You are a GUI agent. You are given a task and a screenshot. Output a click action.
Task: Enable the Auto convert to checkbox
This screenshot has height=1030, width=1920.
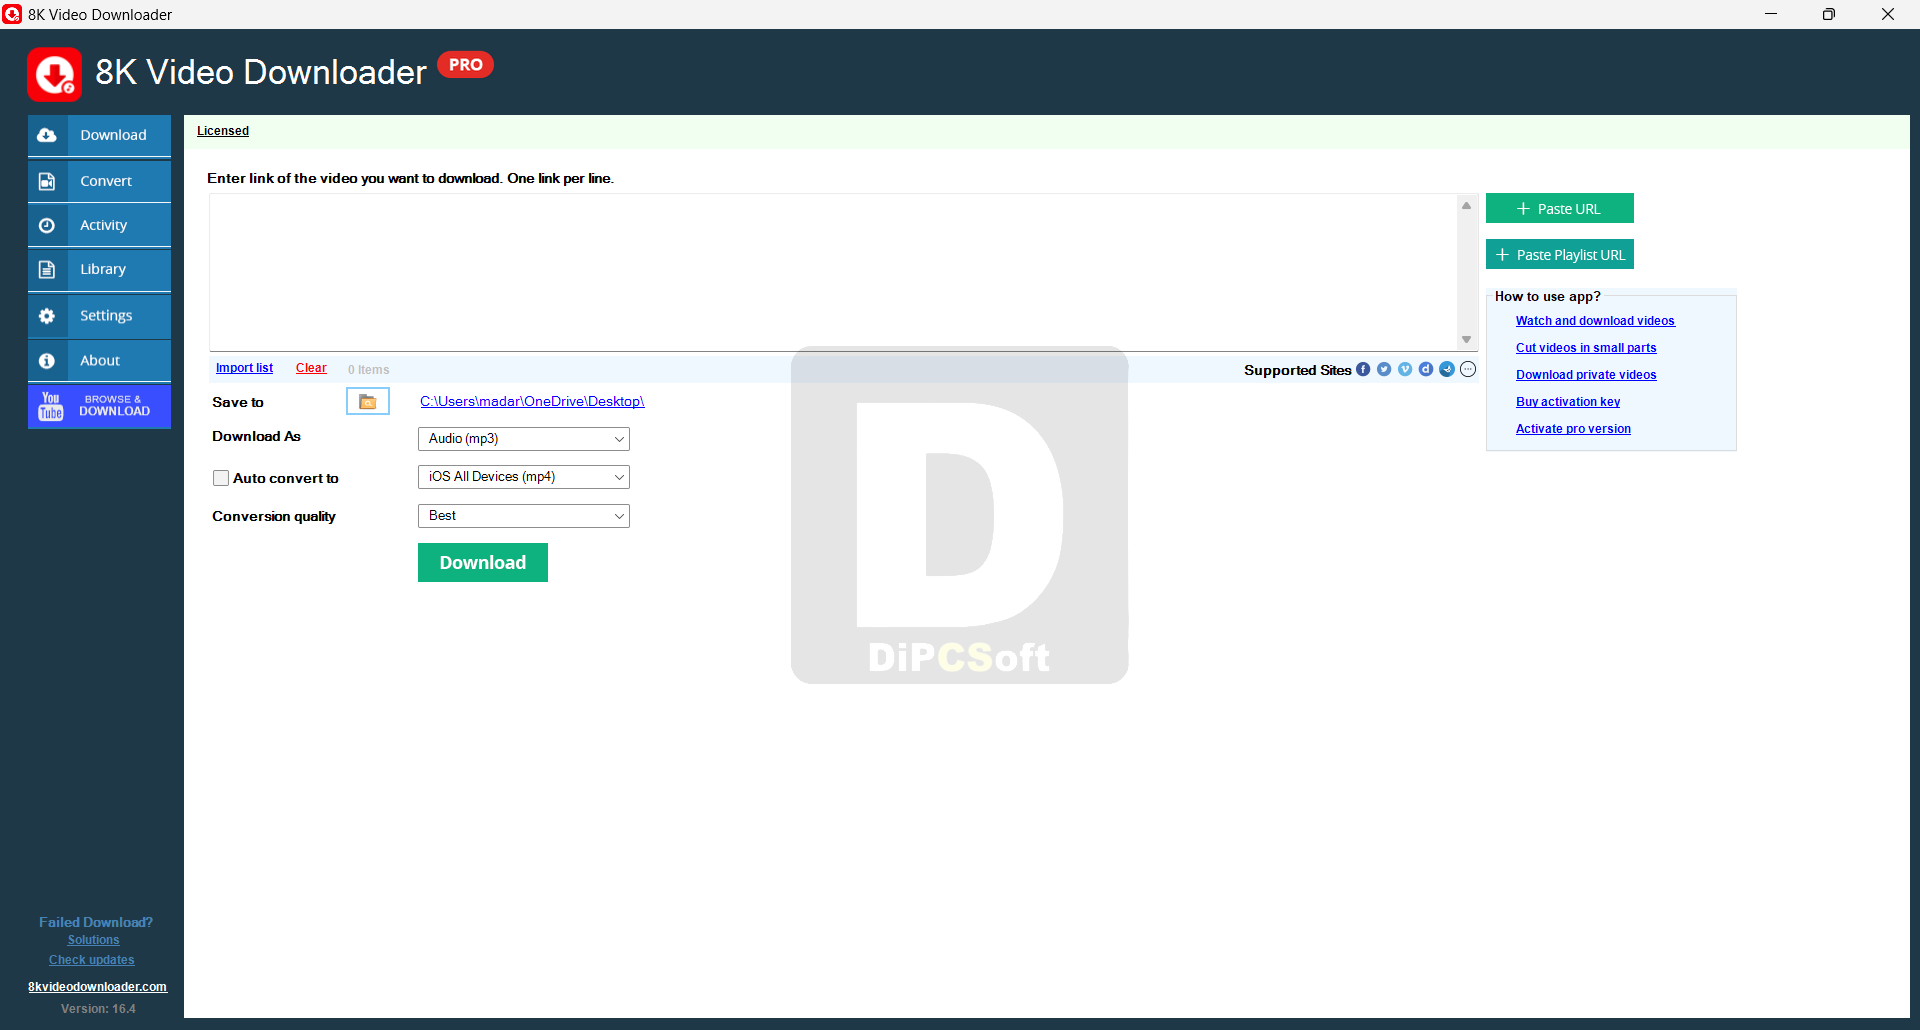tap(221, 478)
